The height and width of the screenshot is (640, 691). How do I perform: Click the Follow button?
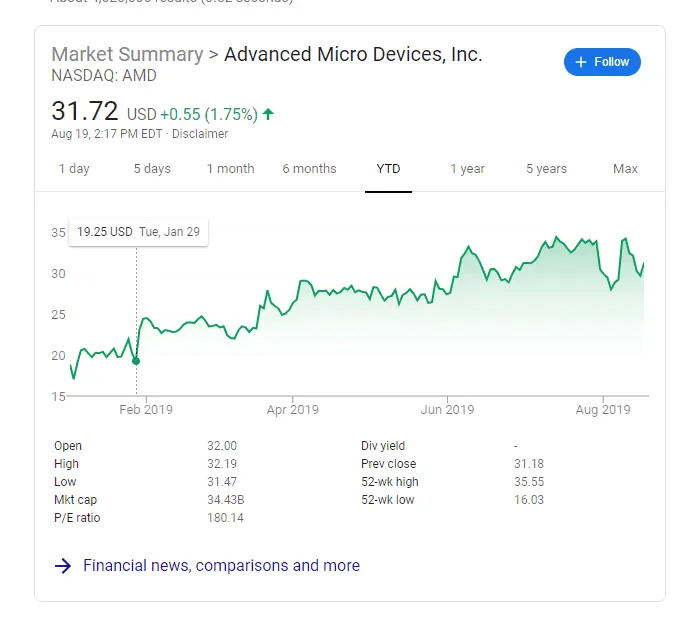tap(602, 62)
